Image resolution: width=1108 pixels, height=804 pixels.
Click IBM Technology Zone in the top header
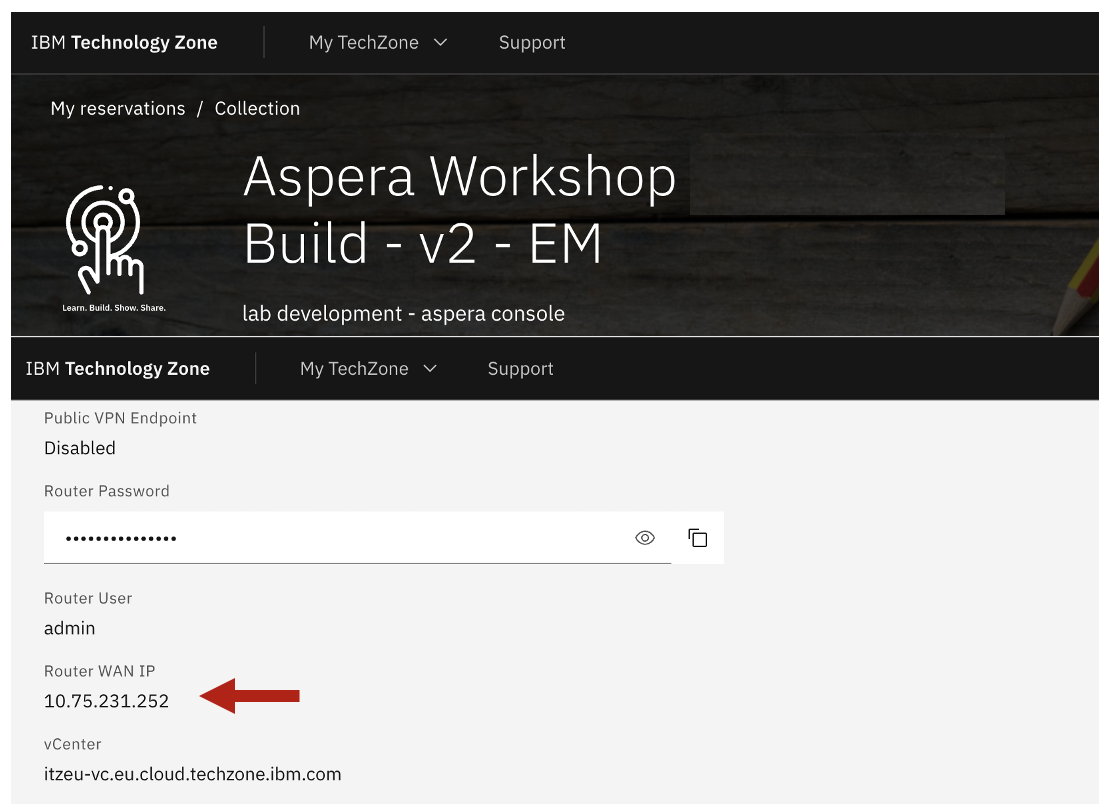tap(124, 42)
